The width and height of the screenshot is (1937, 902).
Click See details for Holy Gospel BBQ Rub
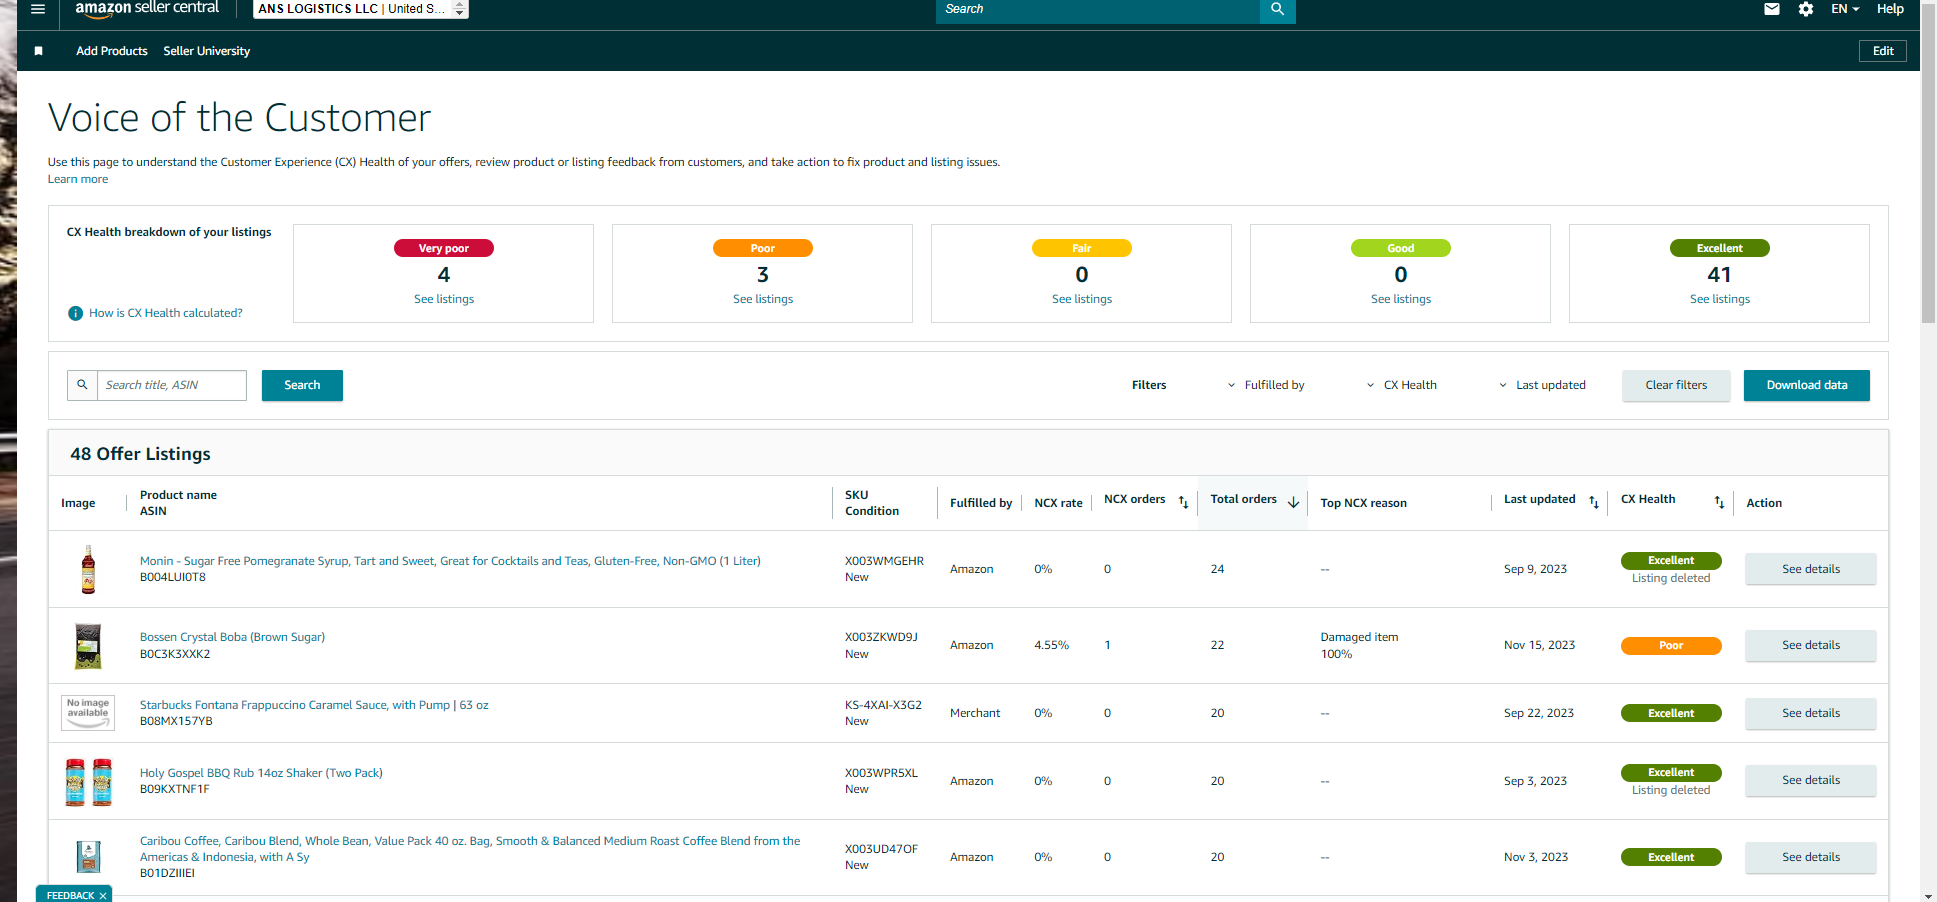pyautogui.click(x=1811, y=780)
